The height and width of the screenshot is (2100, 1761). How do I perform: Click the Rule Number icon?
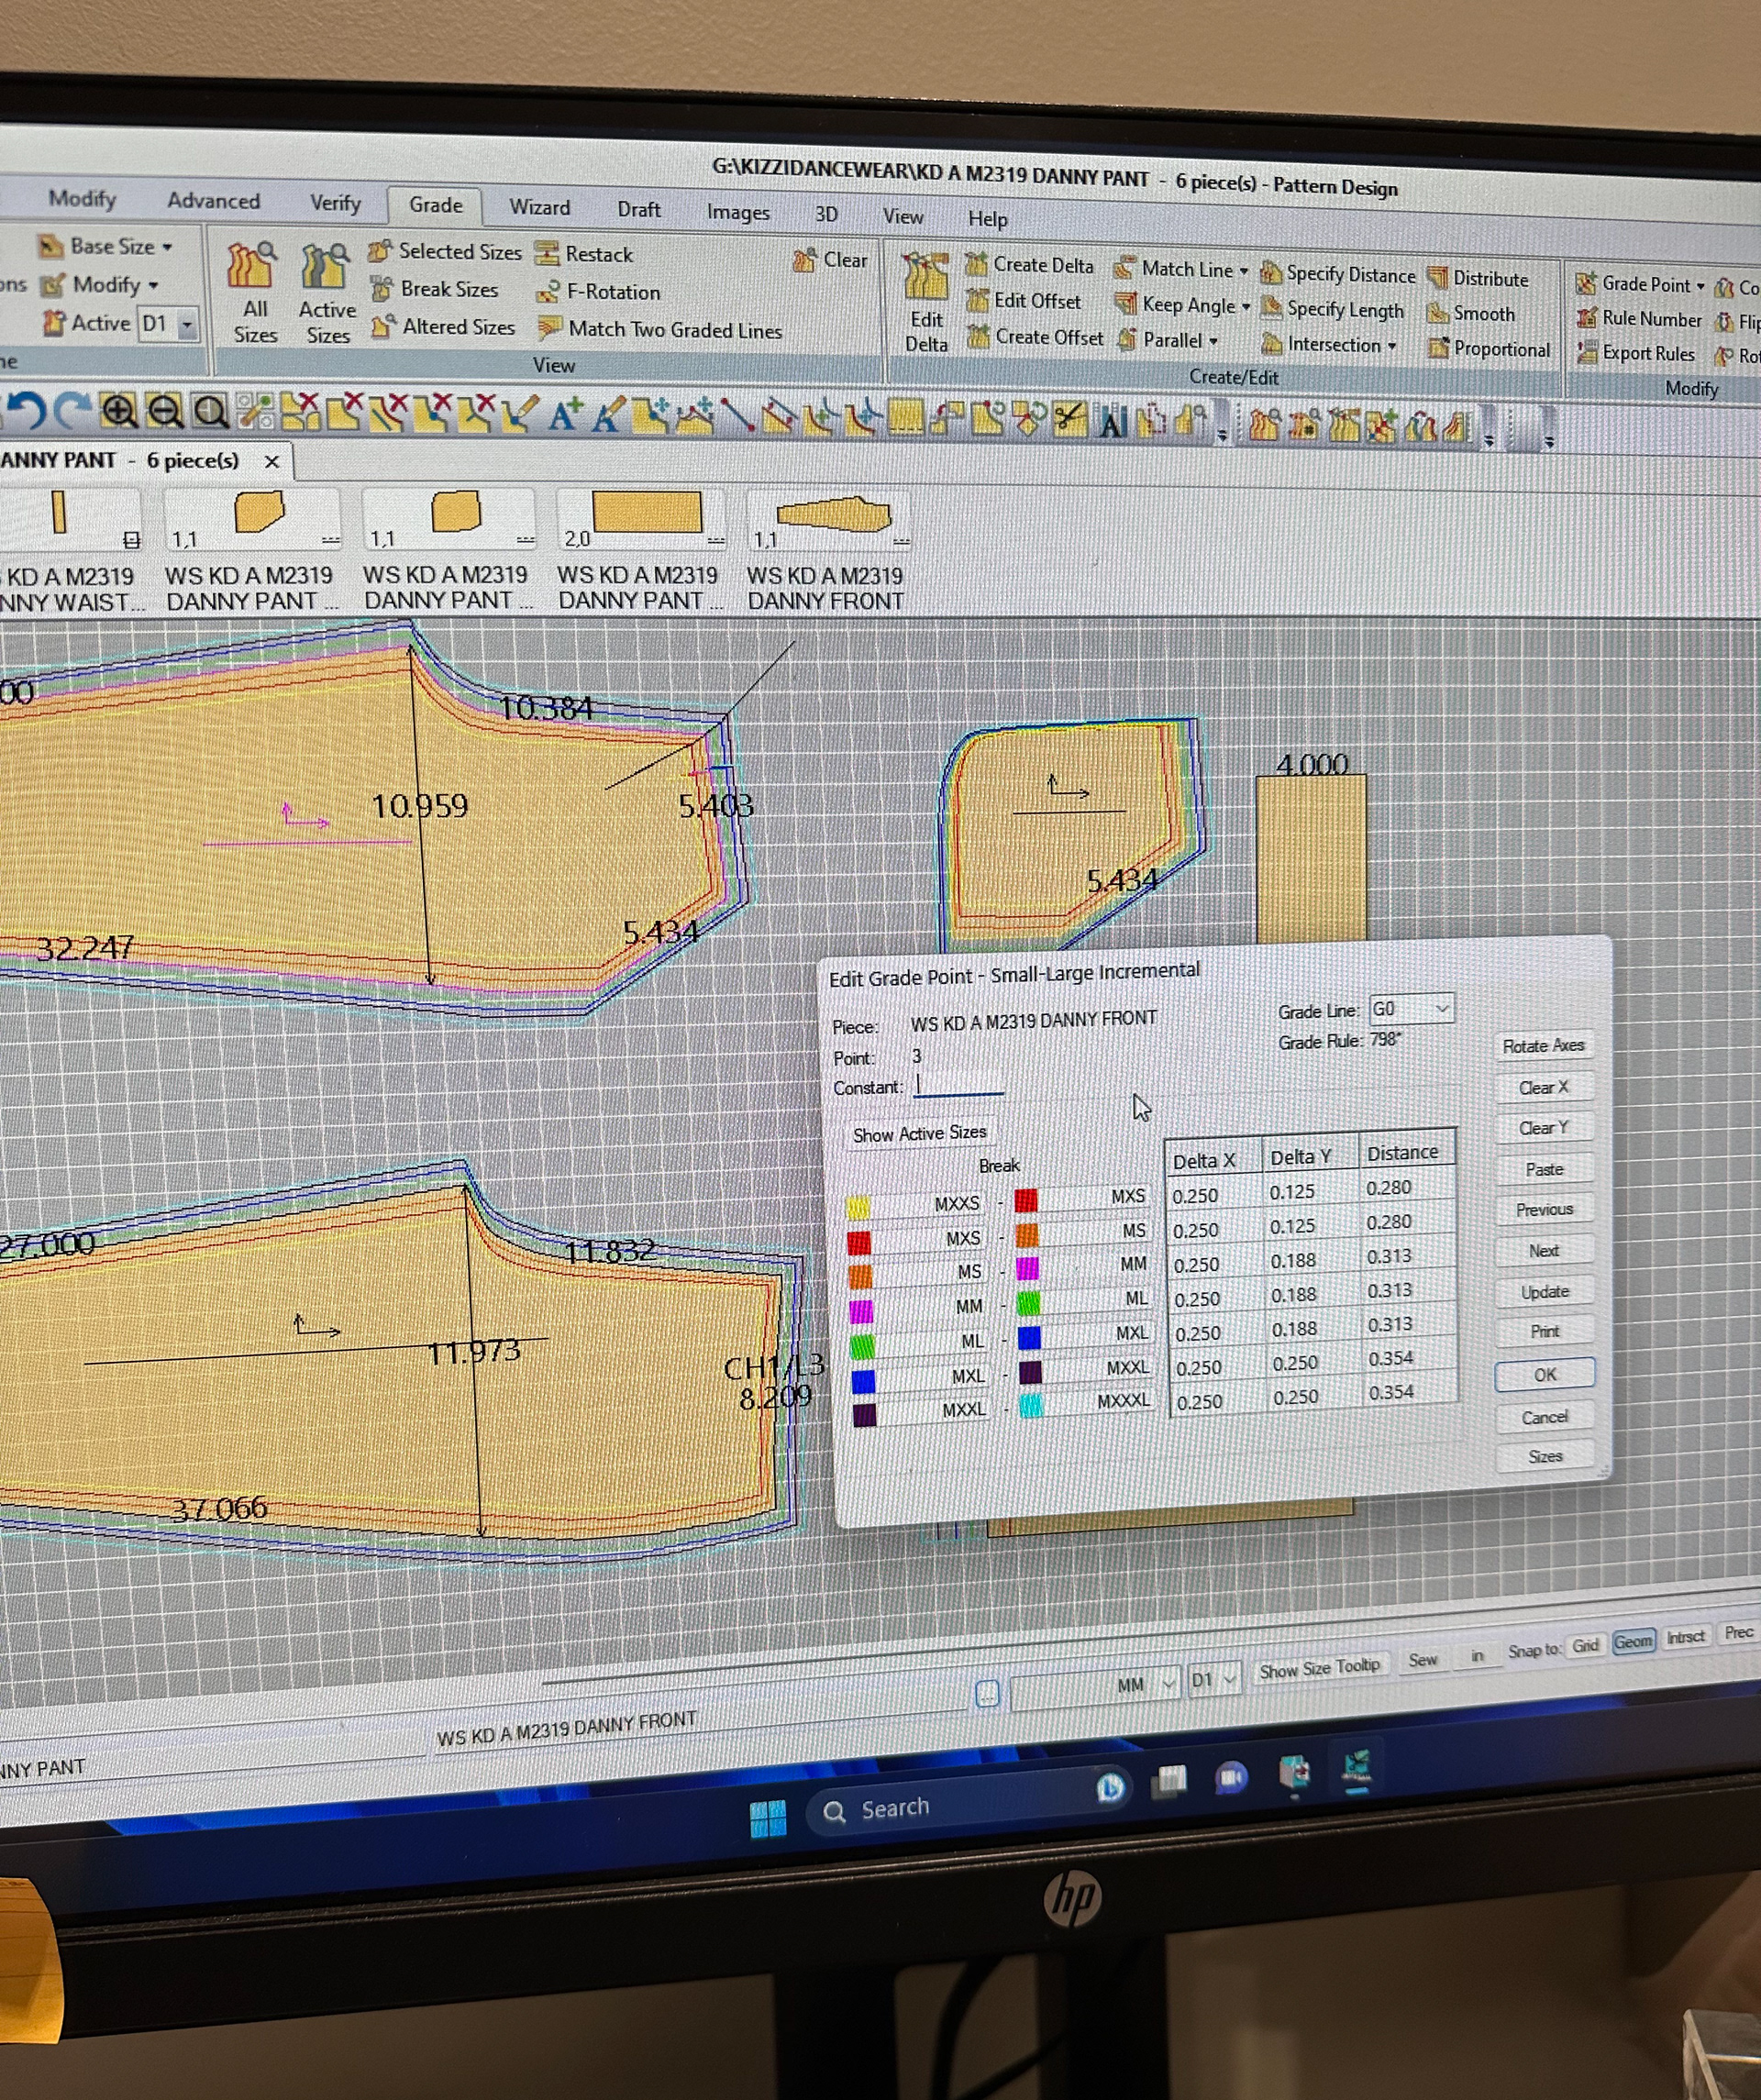(x=1586, y=318)
